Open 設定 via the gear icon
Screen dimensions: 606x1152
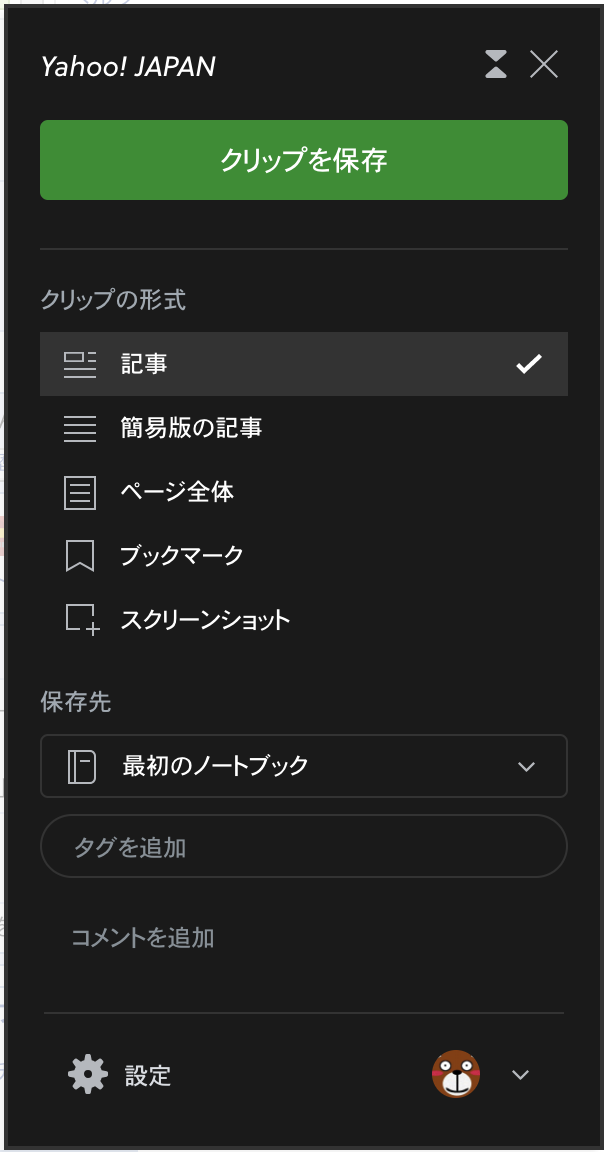[87, 1075]
